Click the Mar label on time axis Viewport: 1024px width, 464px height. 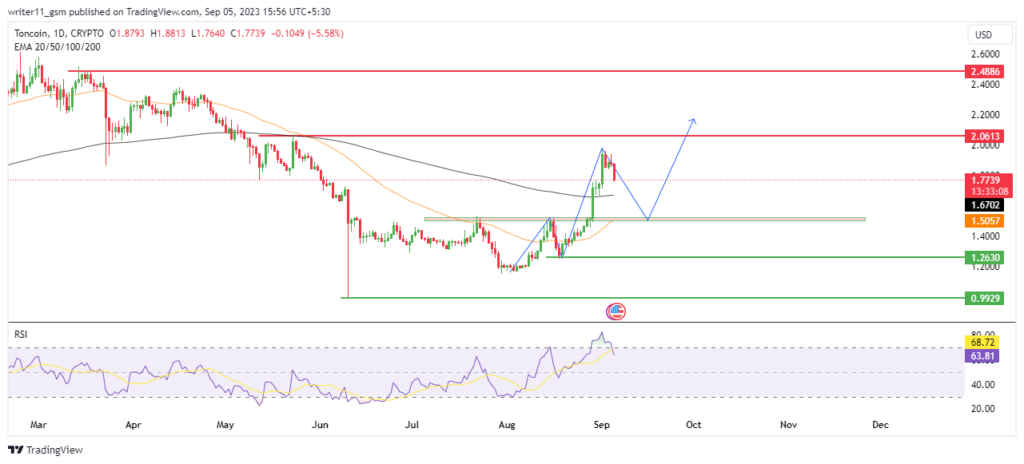point(37,425)
